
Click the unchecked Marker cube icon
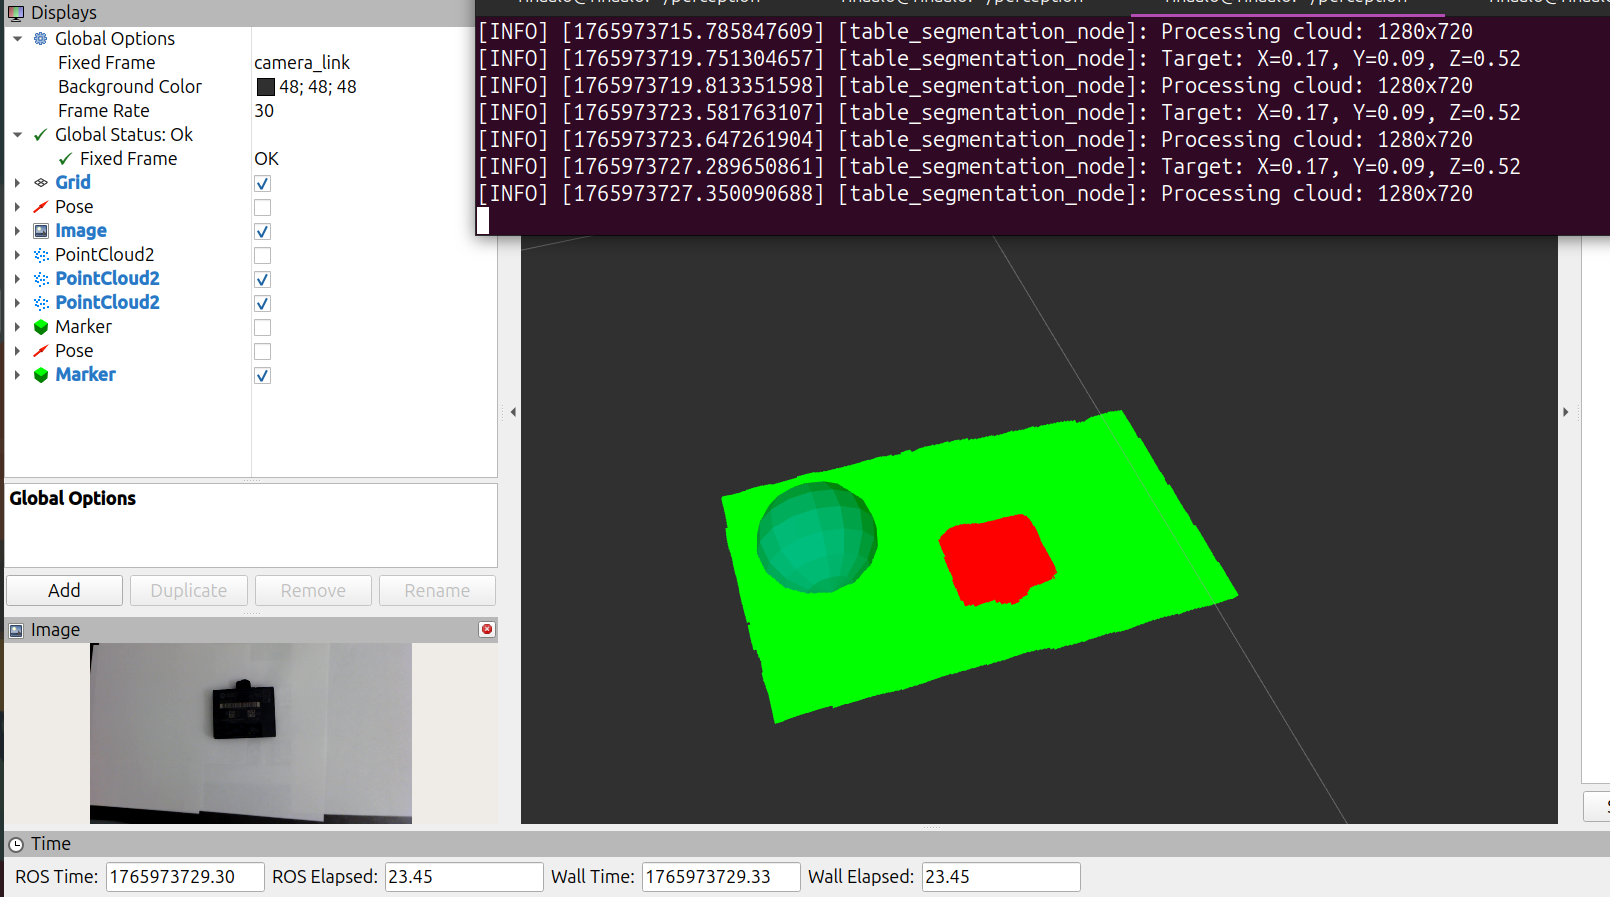(41, 326)
